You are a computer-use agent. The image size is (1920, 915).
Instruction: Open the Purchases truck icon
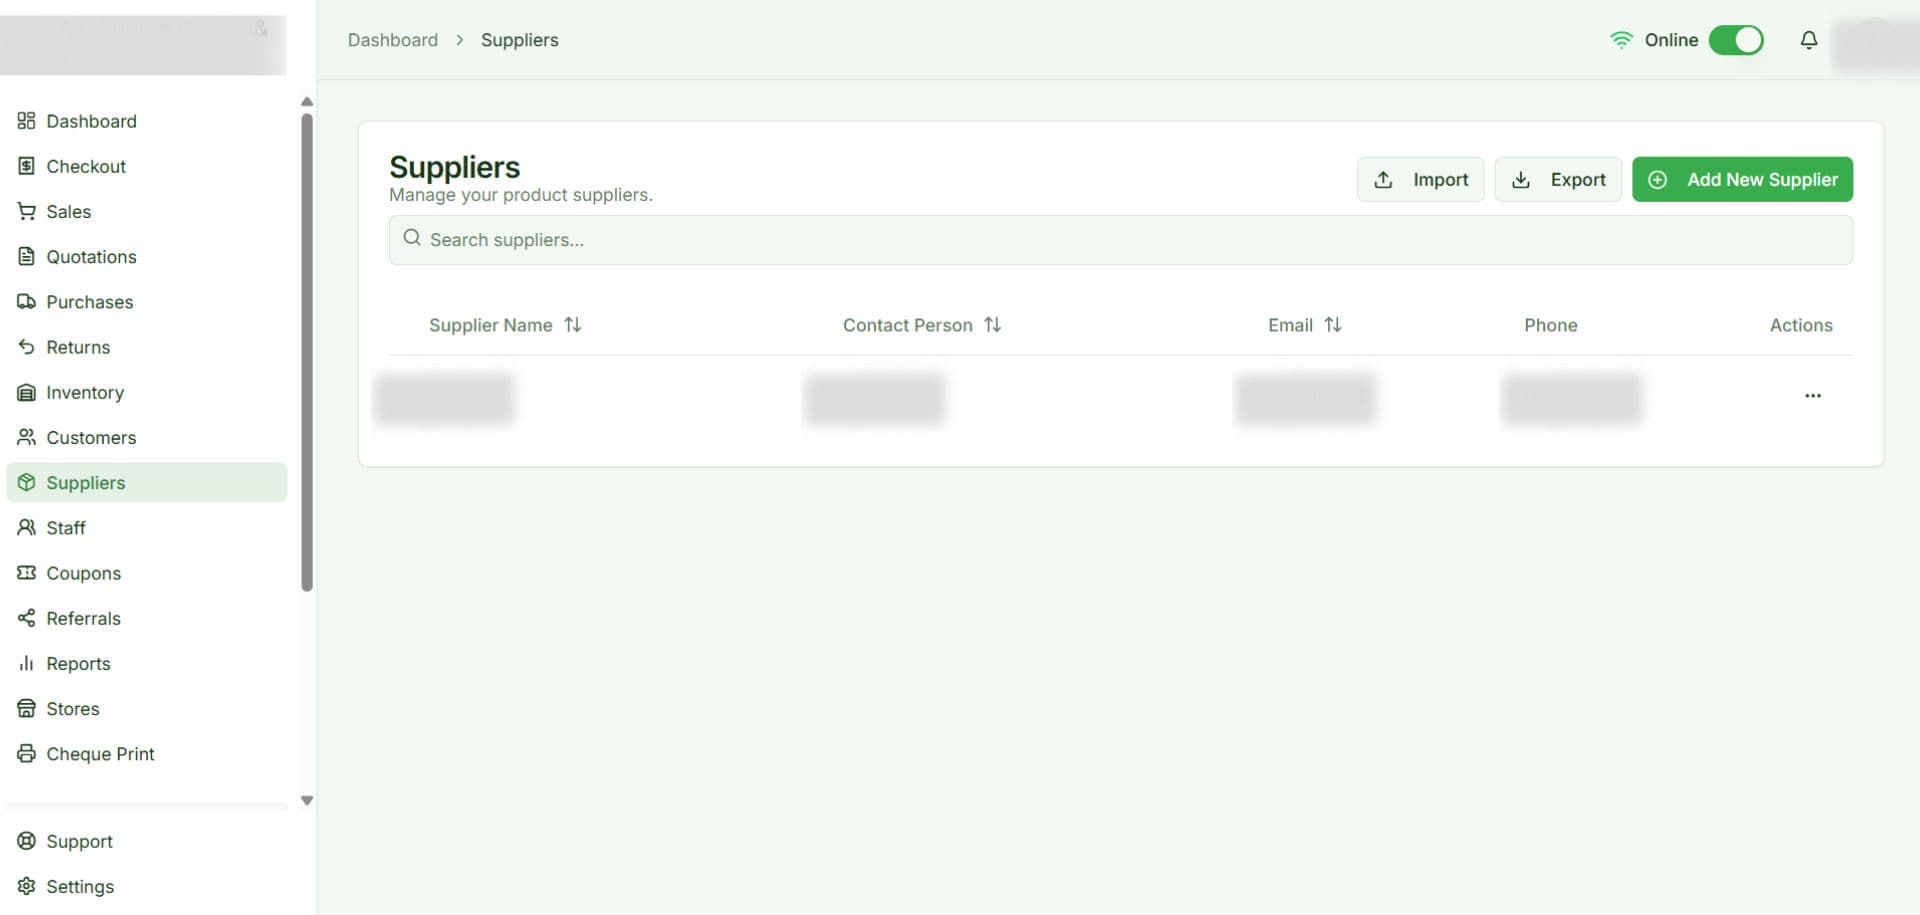[x=27, y=301]
